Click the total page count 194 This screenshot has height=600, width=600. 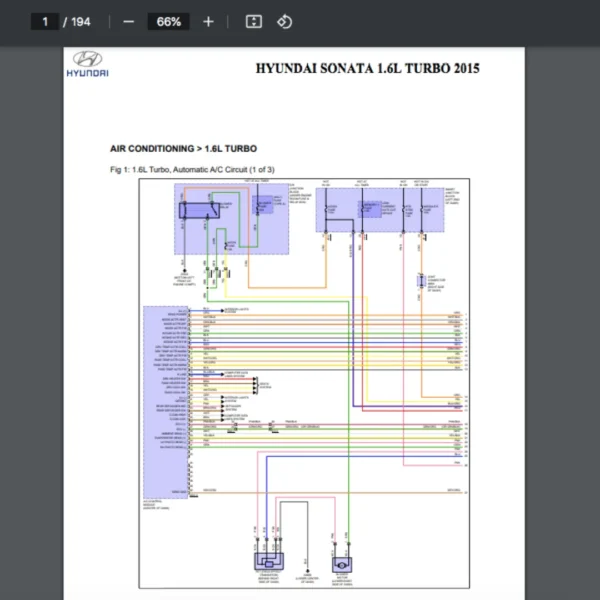[80, 21]
